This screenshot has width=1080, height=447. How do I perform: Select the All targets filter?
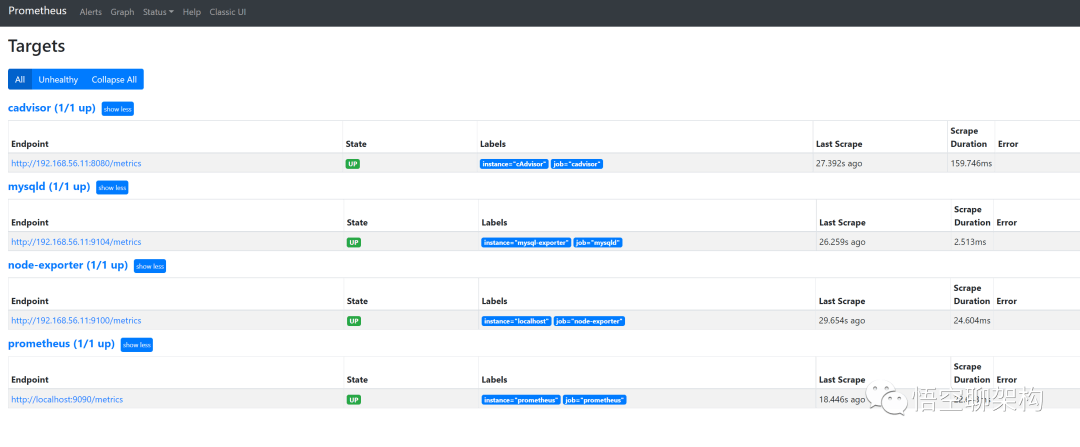[20, 79]
